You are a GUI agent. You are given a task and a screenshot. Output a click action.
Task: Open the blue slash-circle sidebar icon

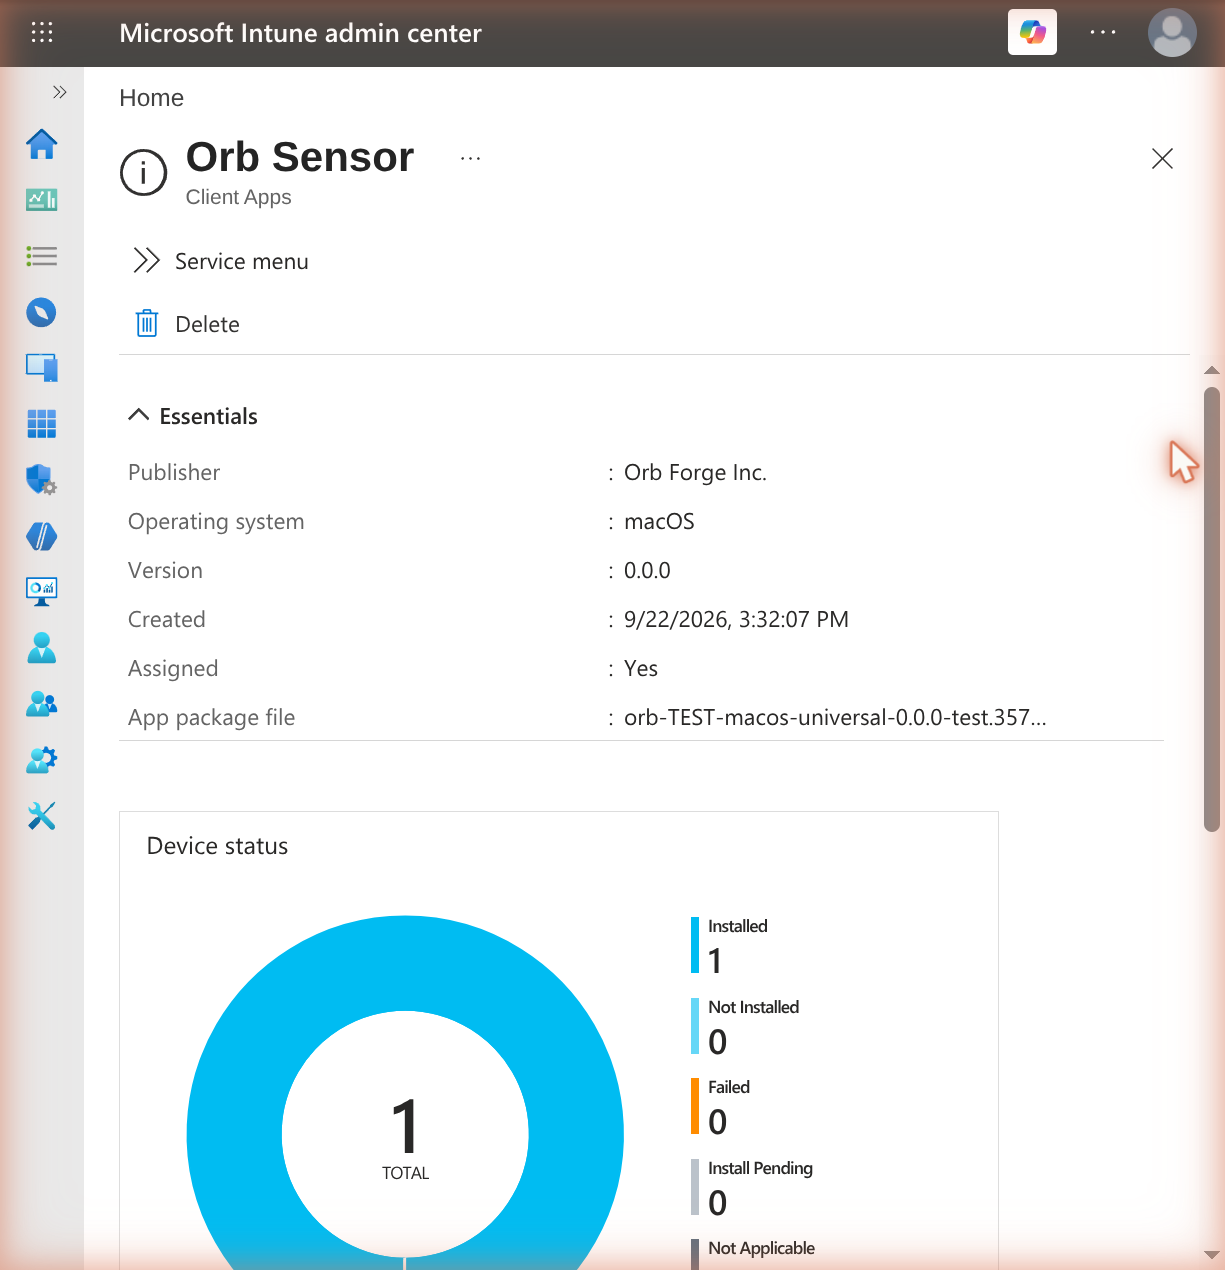pyautogui.click(x=42, y=537)
